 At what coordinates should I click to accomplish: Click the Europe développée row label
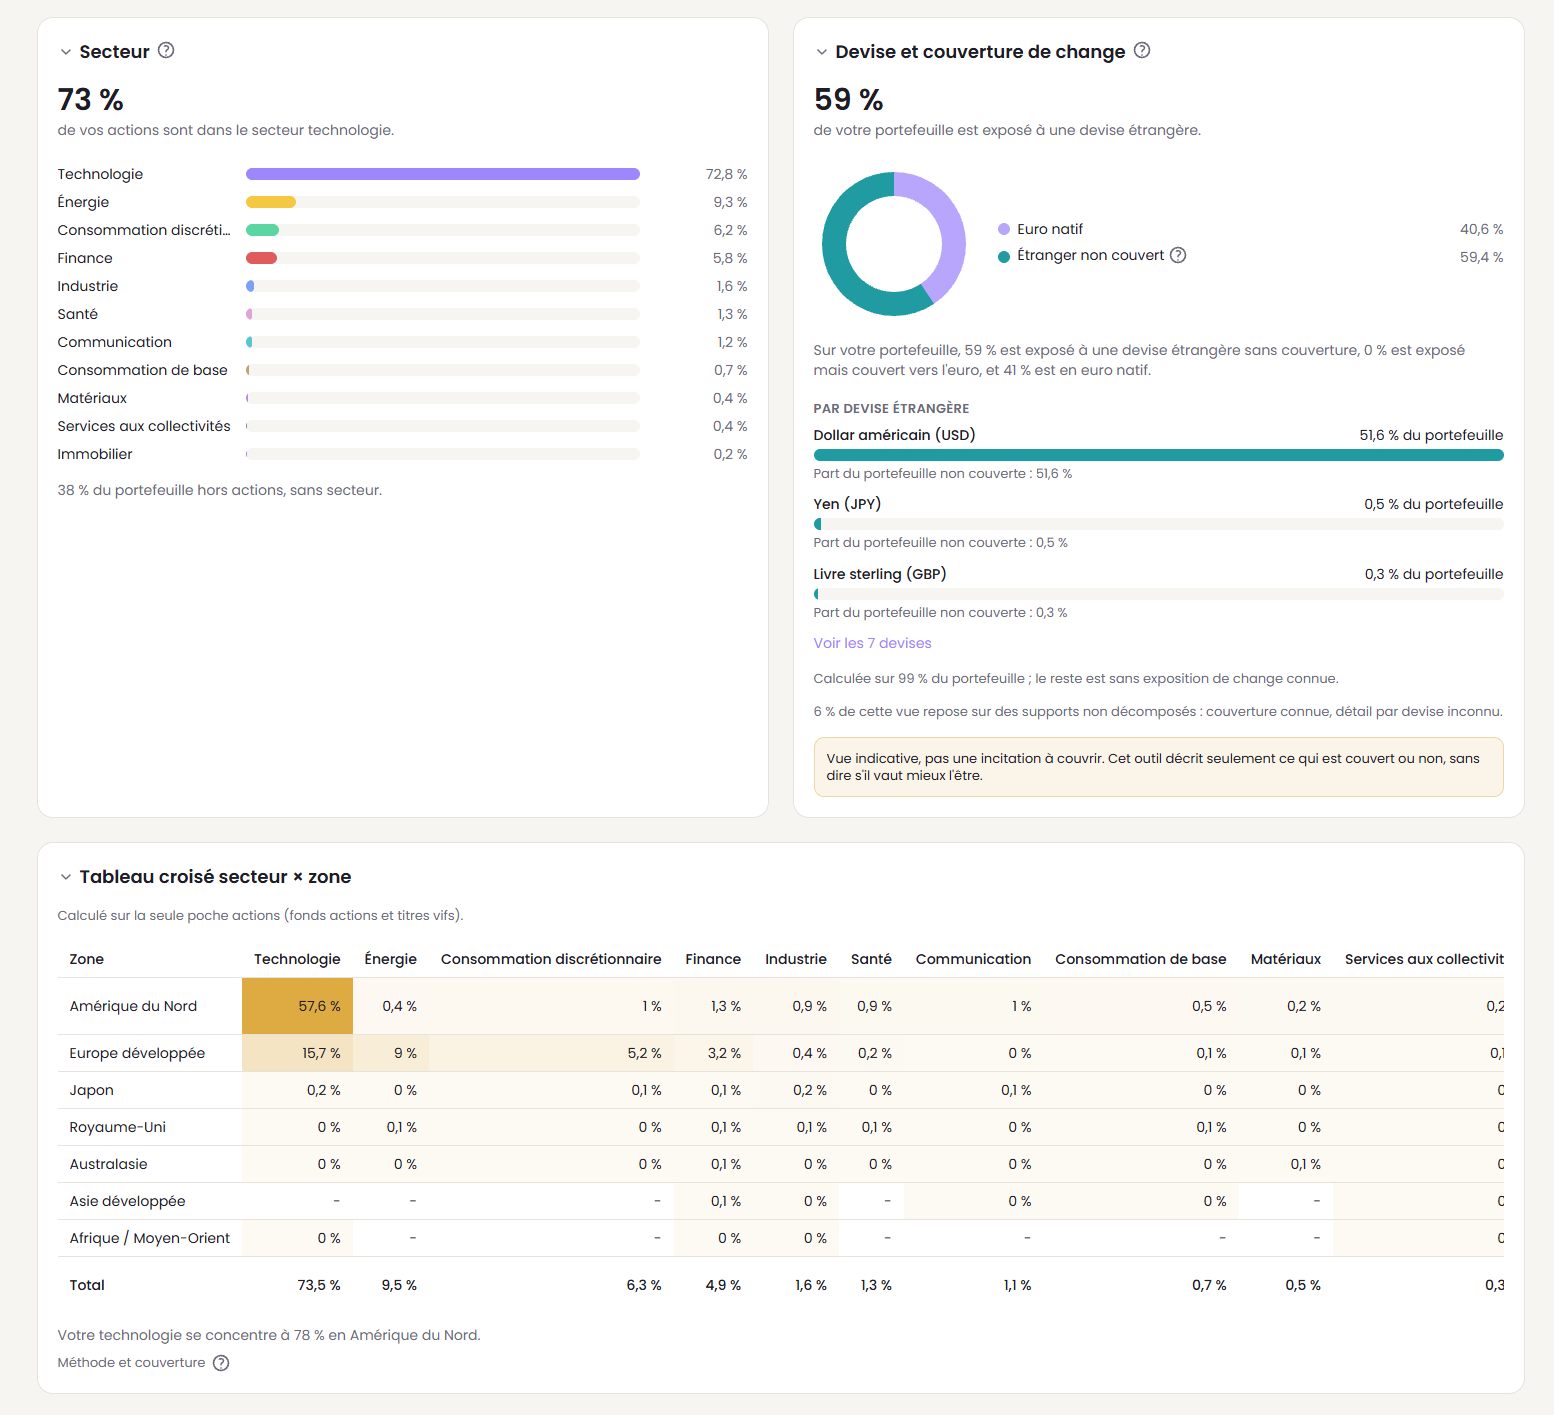pos(137,1053)
